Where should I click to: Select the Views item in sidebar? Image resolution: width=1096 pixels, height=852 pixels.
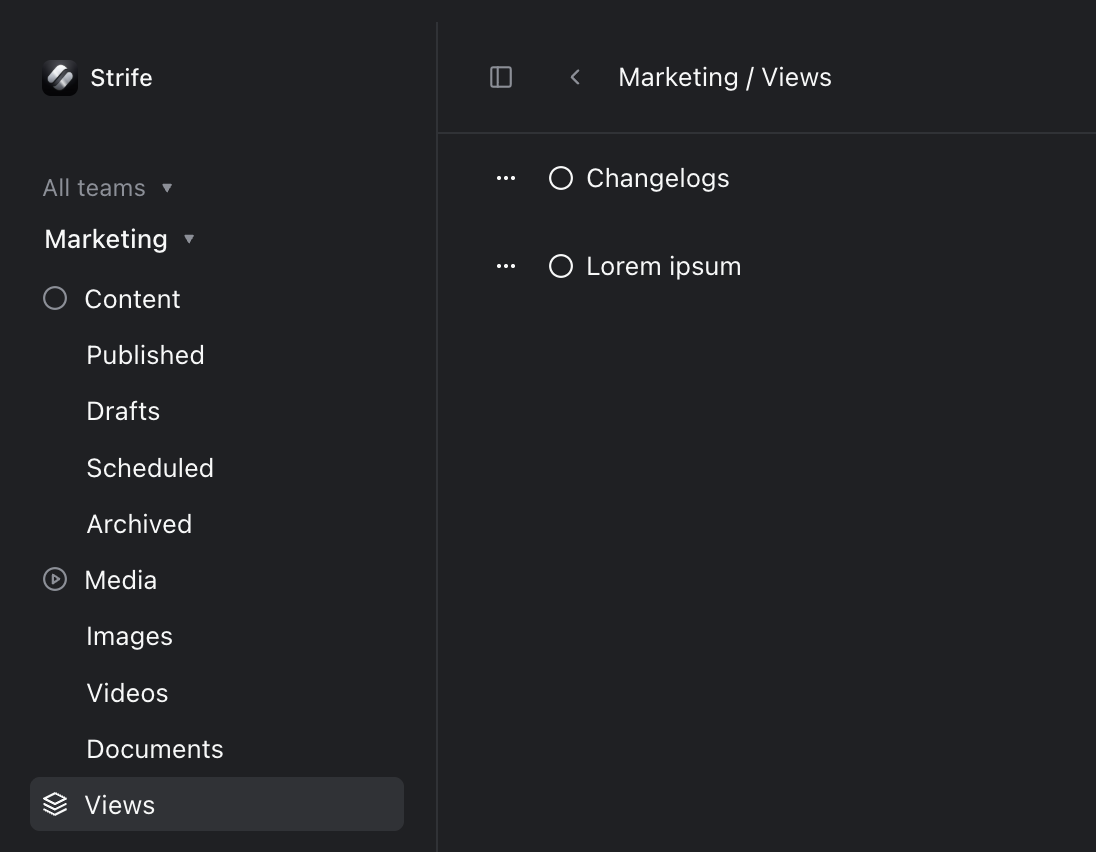[217, 804]
